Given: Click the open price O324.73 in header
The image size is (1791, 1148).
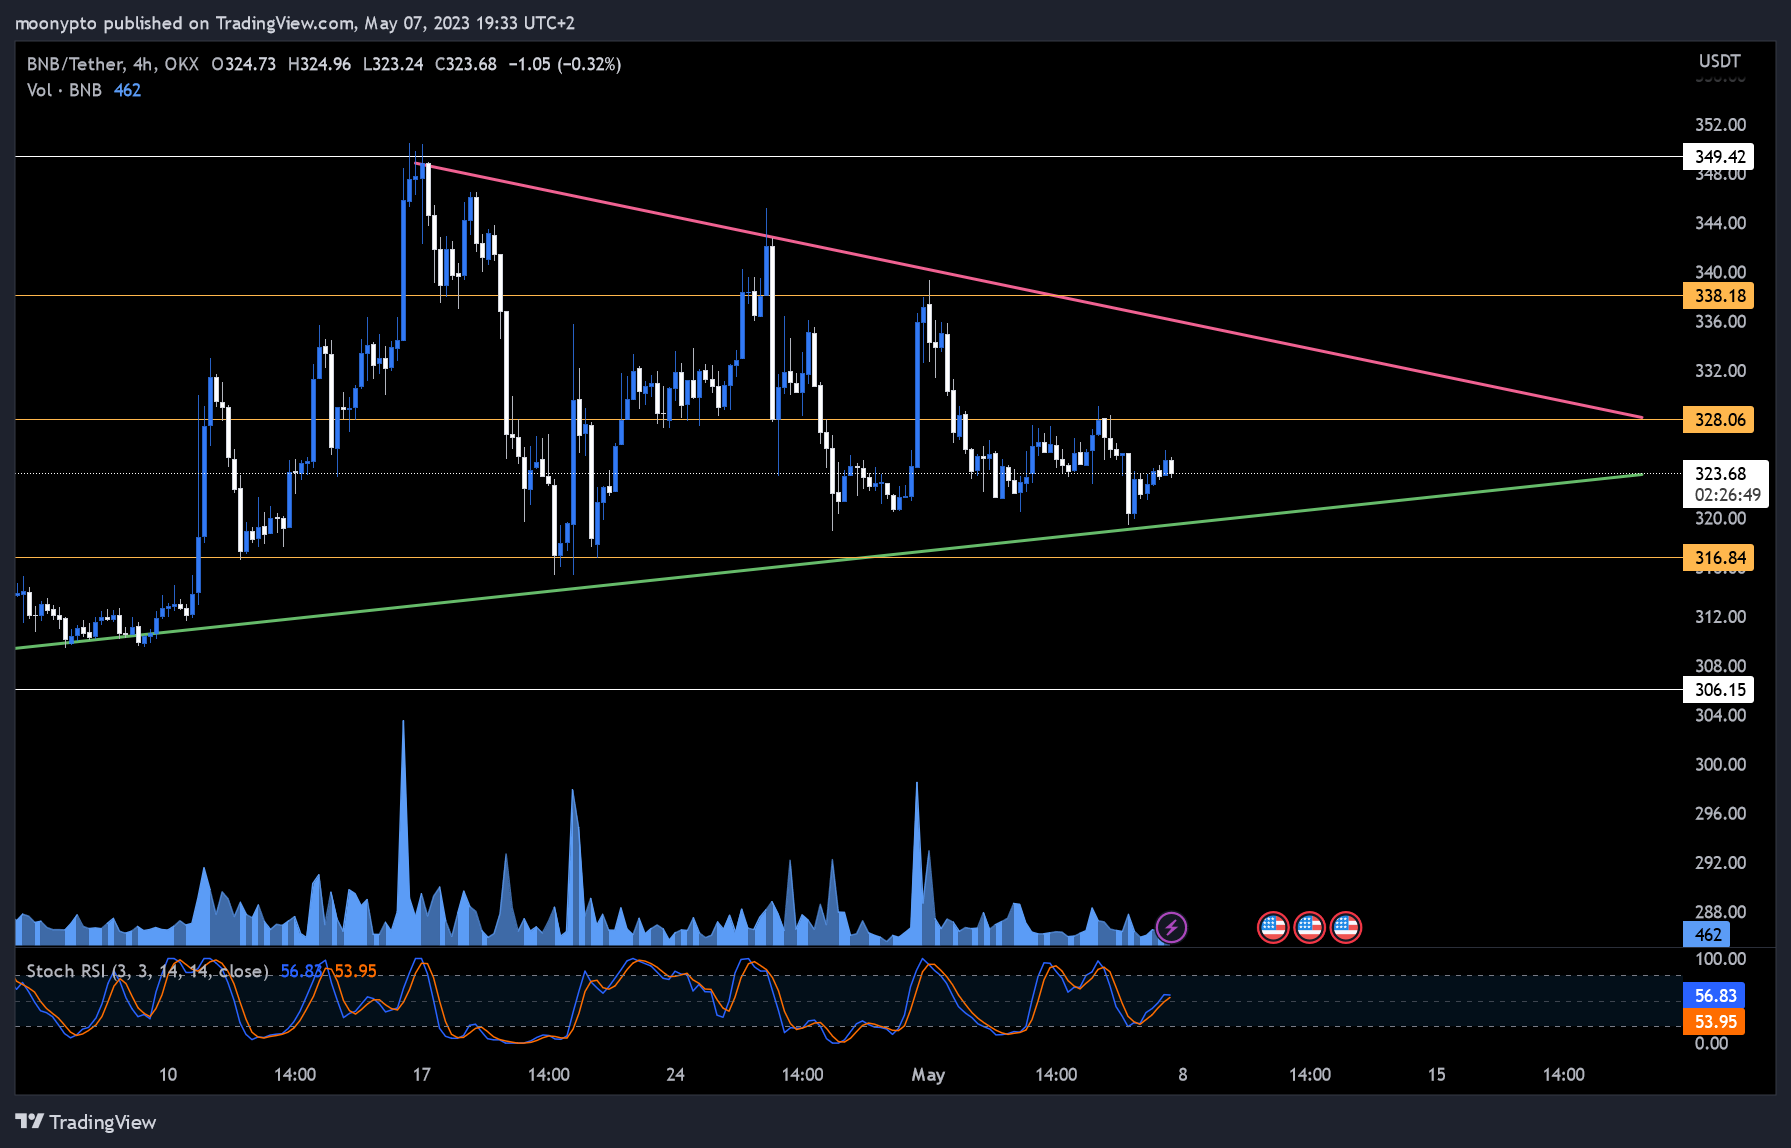Looking at the screenshot, I should (x=243, y=64).
